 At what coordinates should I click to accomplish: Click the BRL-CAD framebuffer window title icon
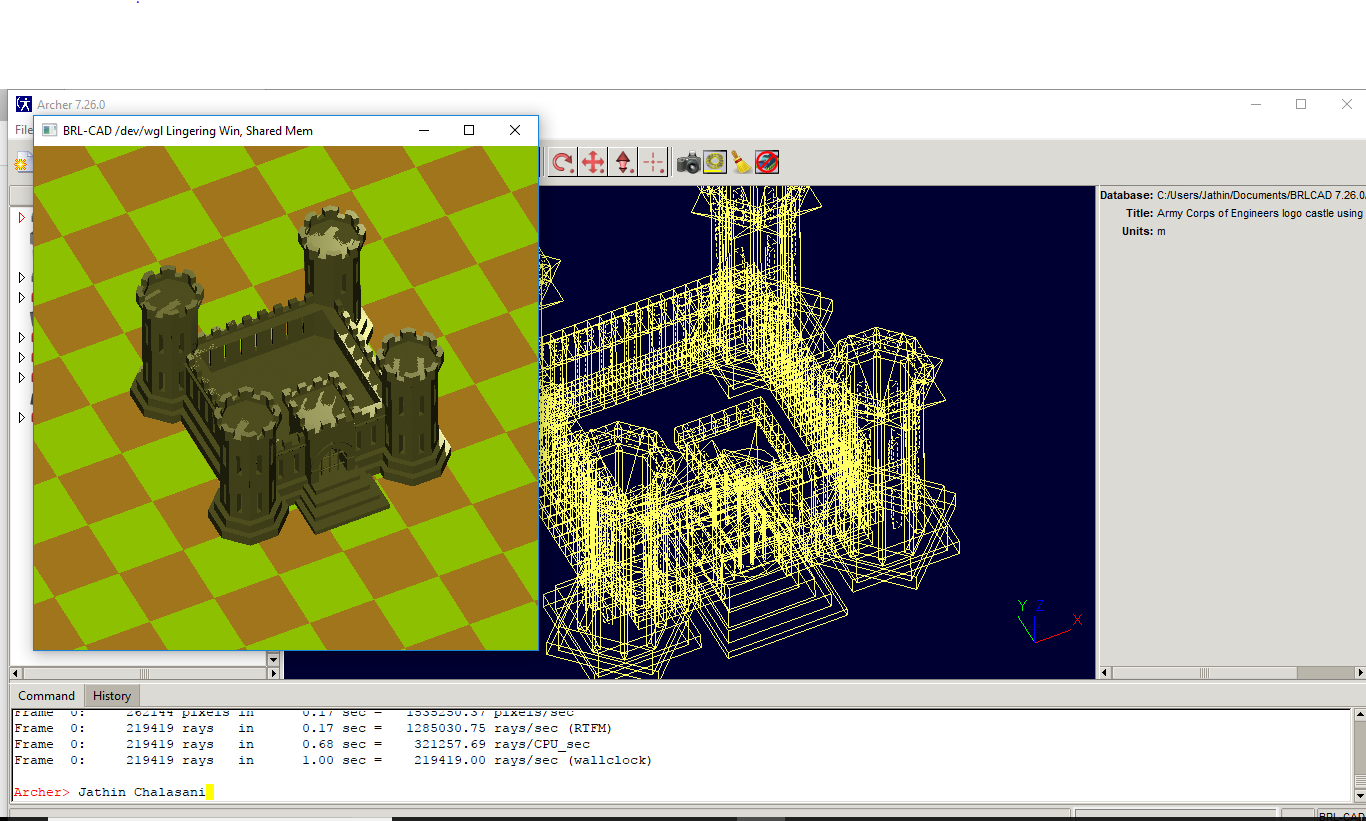[x=48, y=130]
